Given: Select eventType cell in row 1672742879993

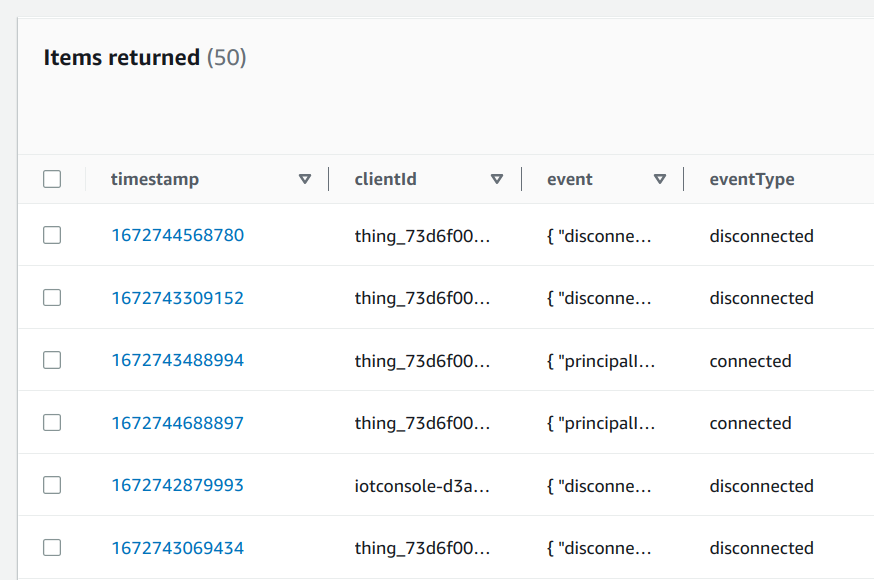Looking at the screenshot, I should [x=761, y=486].
